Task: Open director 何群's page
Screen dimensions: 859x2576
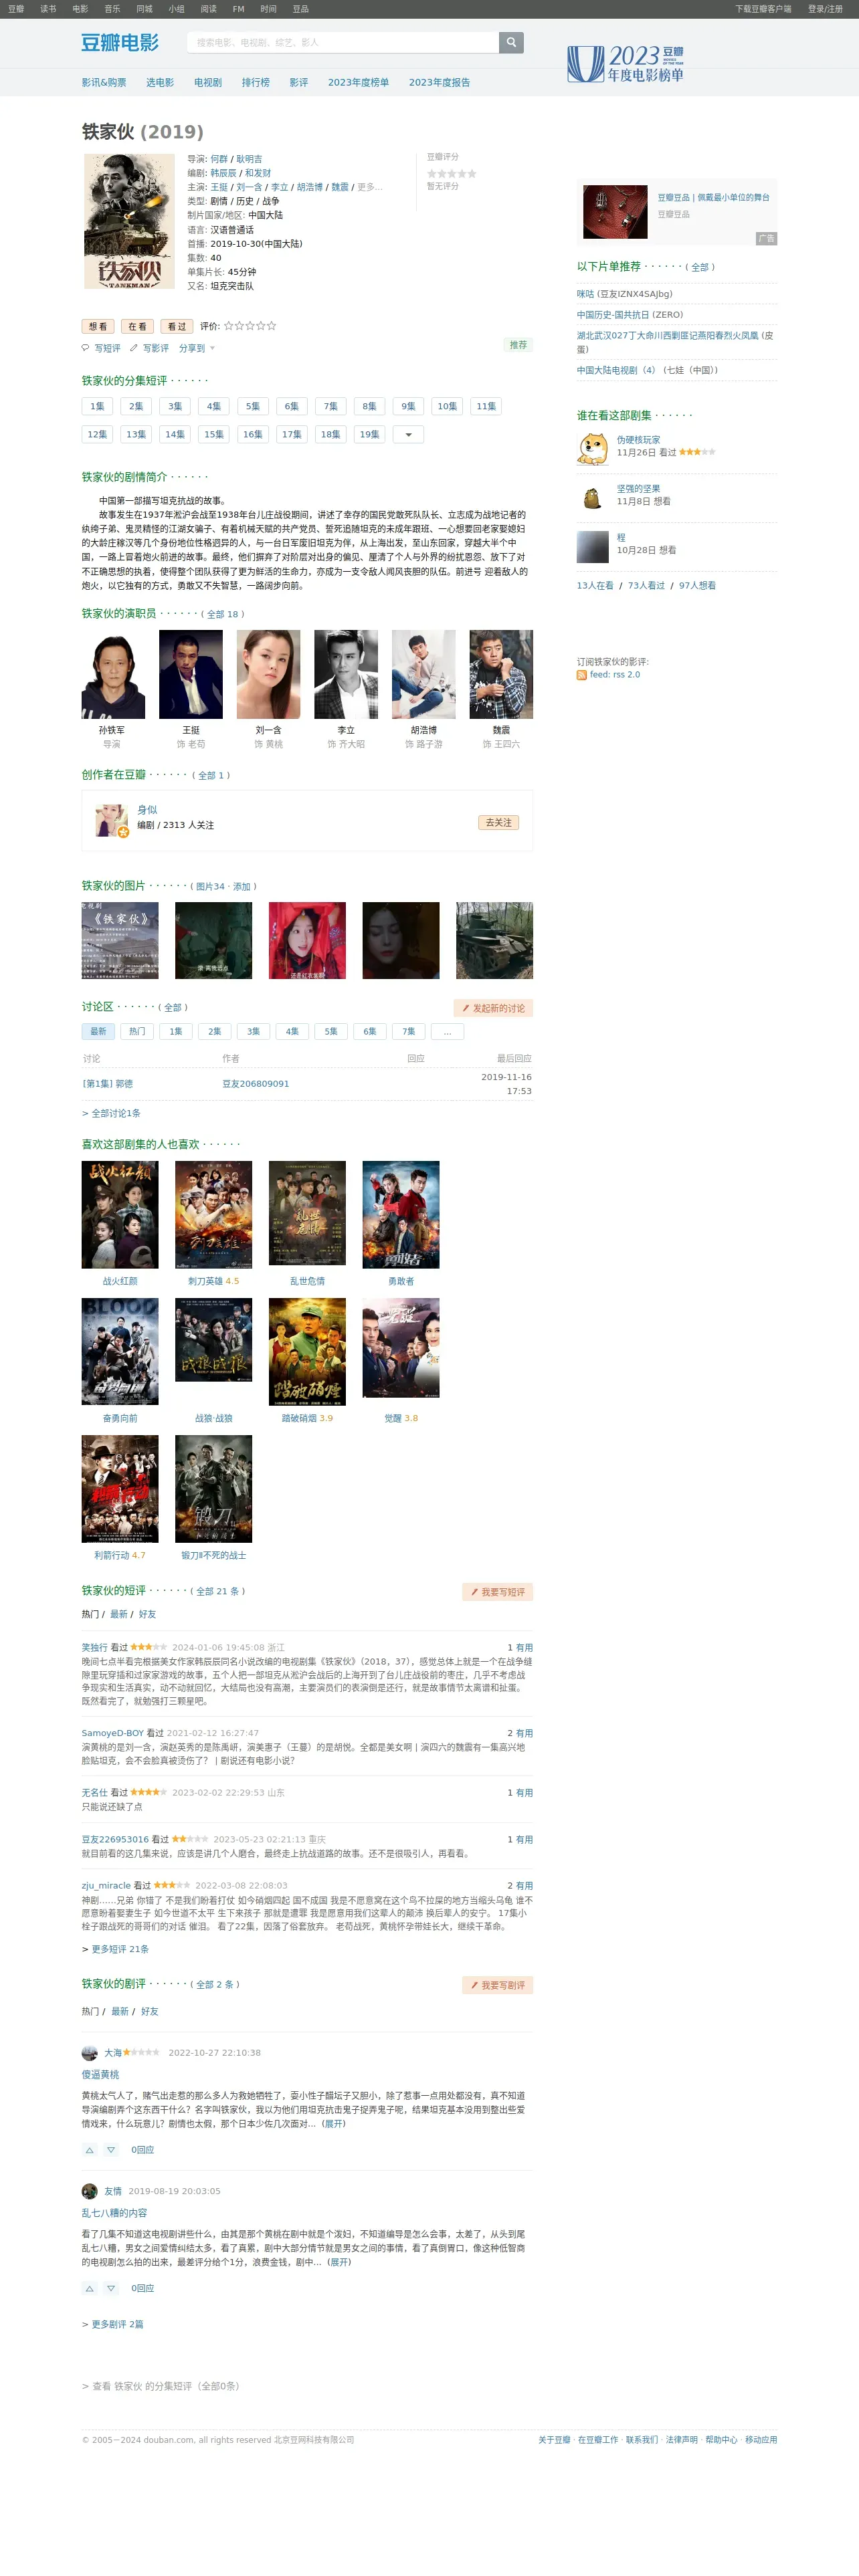Action: [x=219, y=159]
